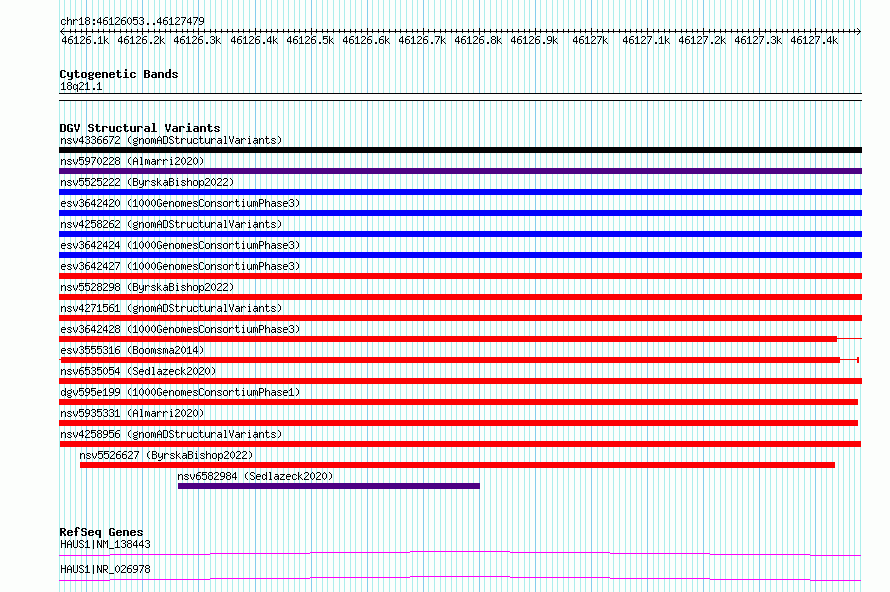The width and height of the screenshot is (890, 592).
Task: Select blue bar under nsv4258262
Action: 460,234
